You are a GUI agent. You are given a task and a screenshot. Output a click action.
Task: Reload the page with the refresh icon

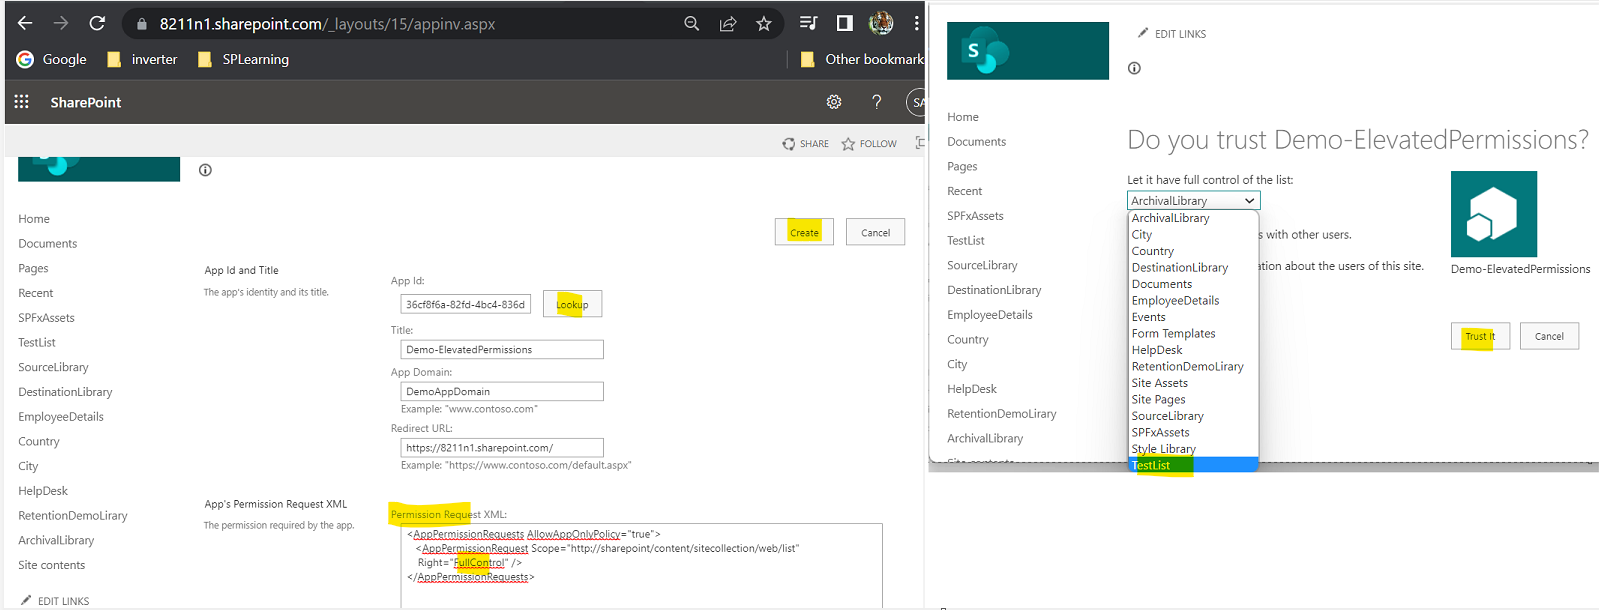[x=97, y=23]
